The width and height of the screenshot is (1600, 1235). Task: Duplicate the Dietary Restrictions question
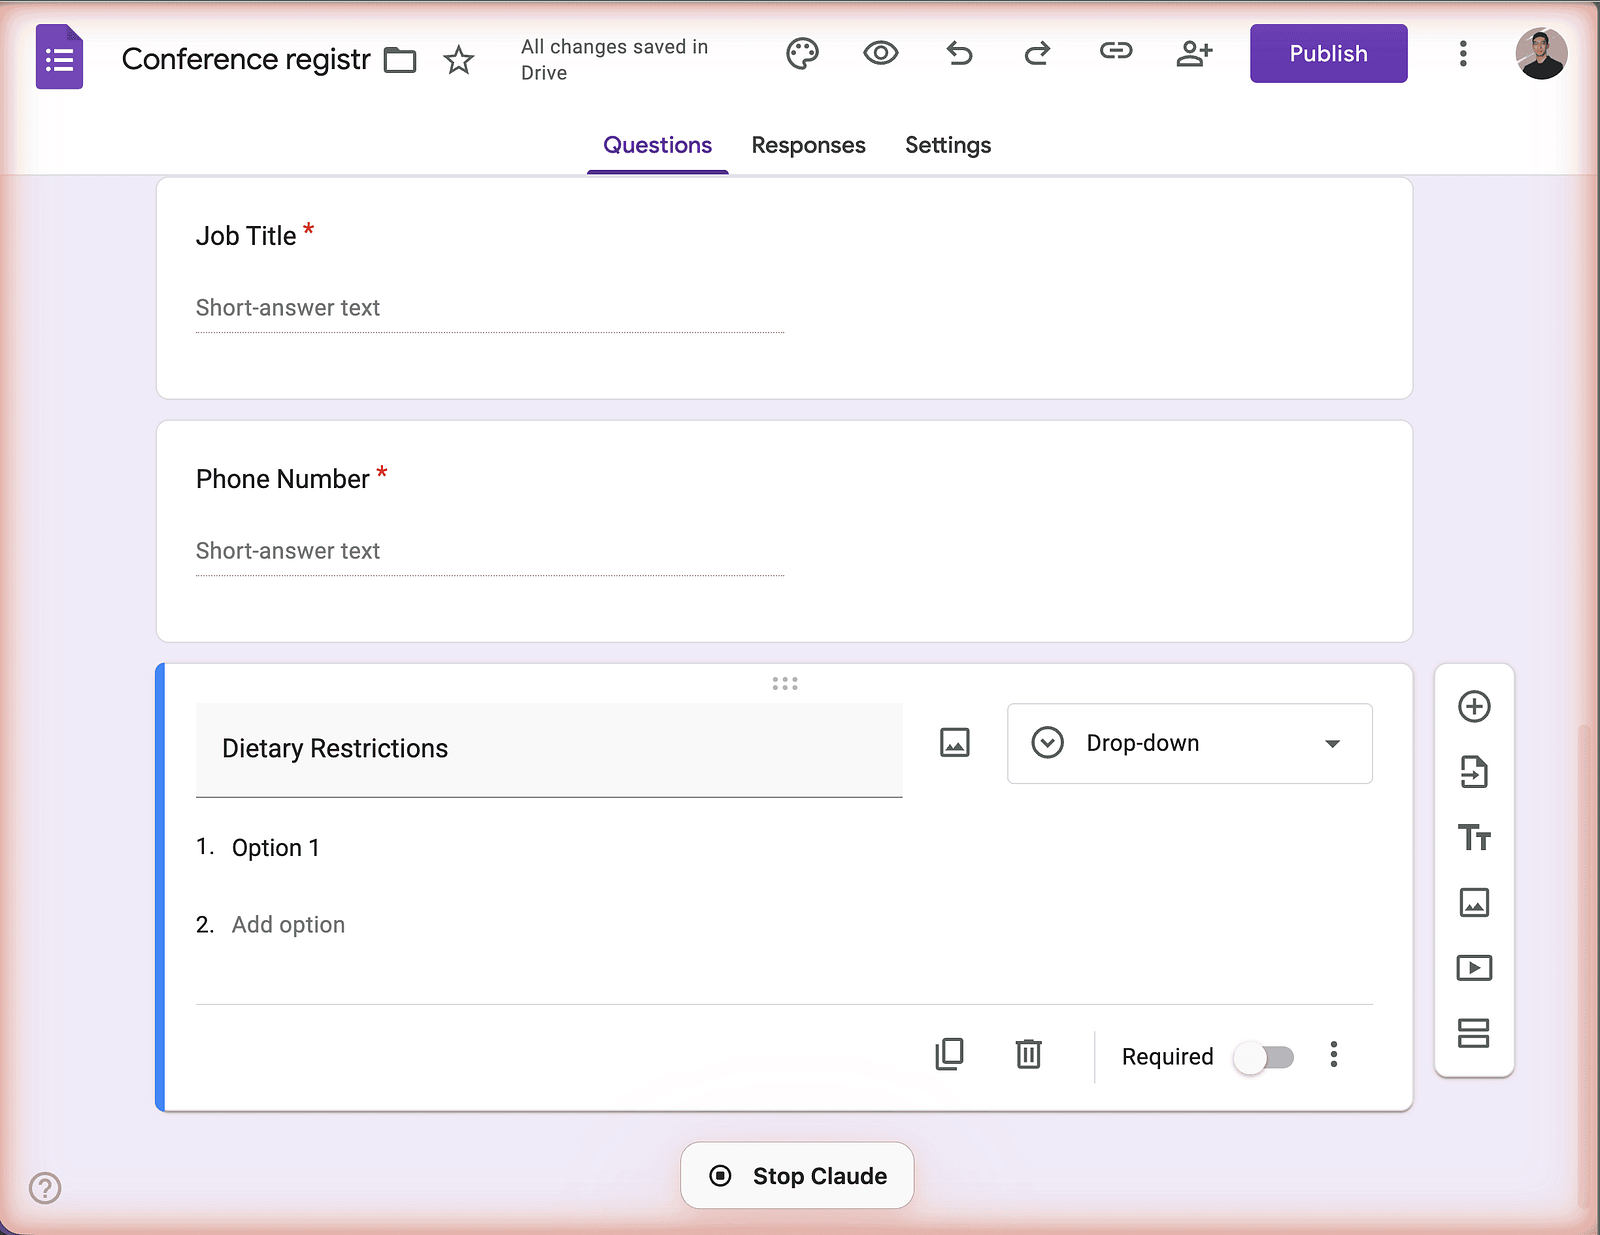950,1055
